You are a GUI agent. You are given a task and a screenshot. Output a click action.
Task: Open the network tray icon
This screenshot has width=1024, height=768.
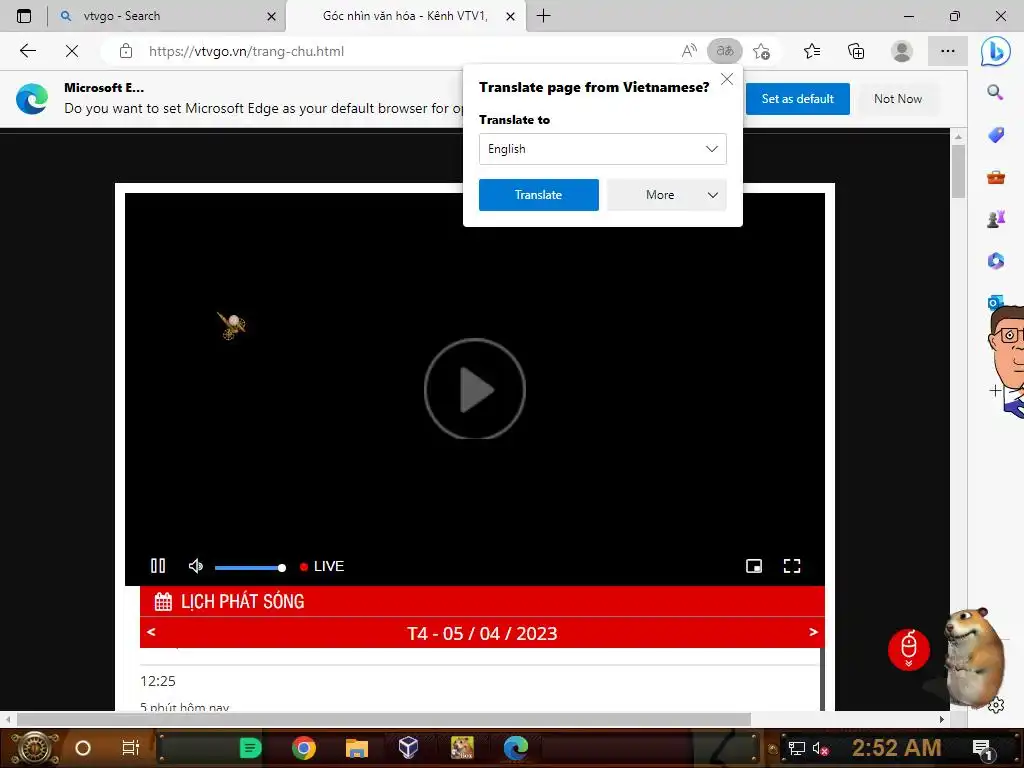(x=796, y=748)
